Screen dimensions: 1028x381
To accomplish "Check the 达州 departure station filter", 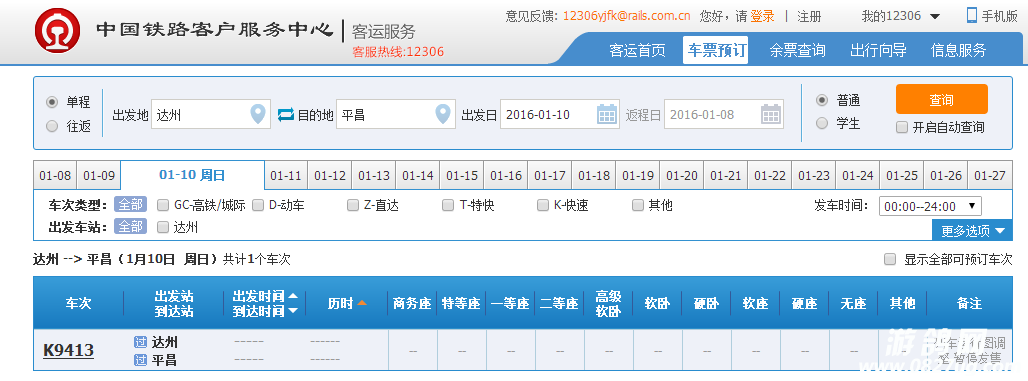I will (163, 227).
